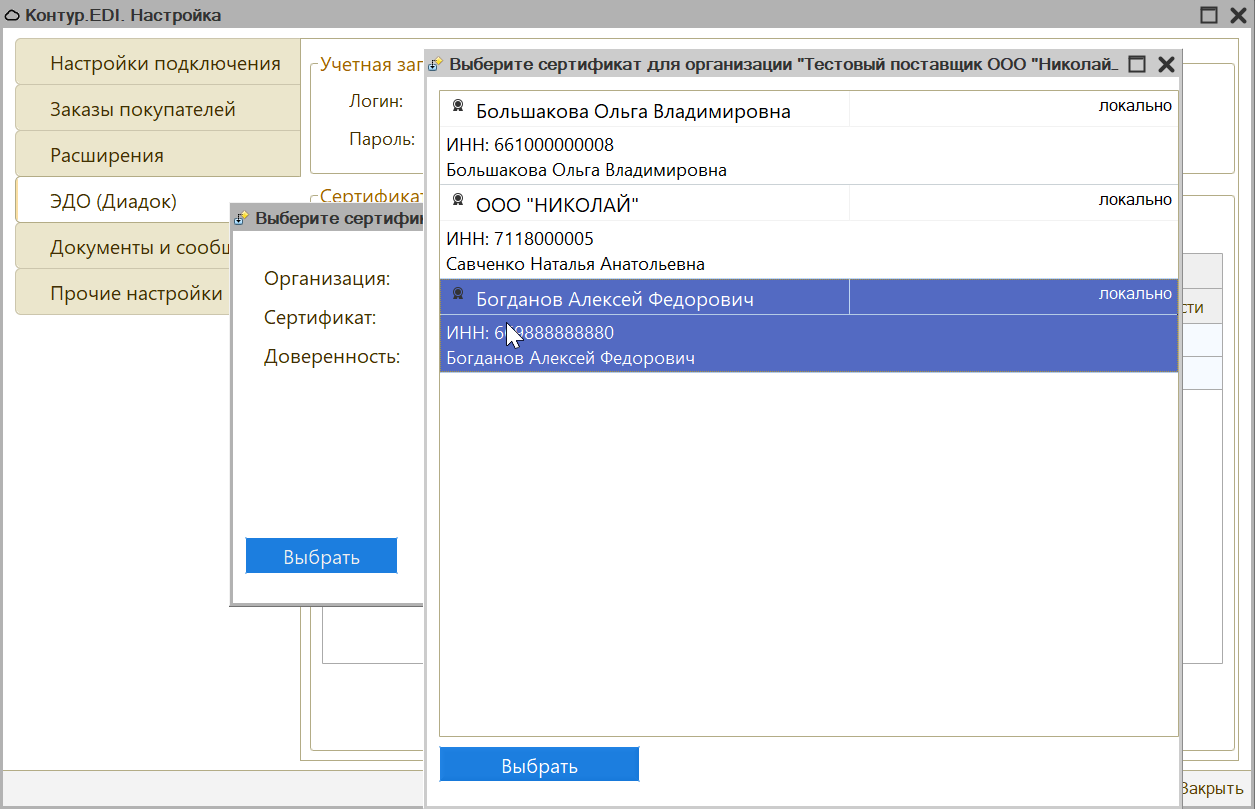This screenshot has width=1255, height=809.
Task: Close the Контур.EDI Настройка window
Action: [x=1237, y=15]
